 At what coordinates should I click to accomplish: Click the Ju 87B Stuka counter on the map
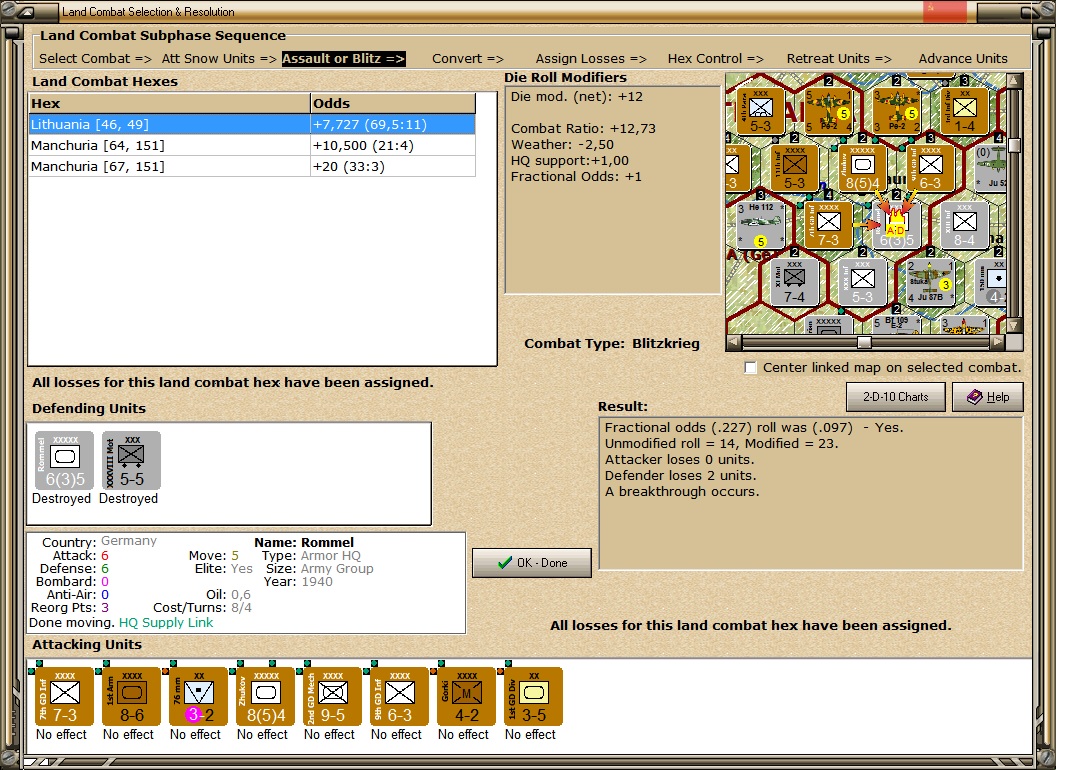point(930,281)
